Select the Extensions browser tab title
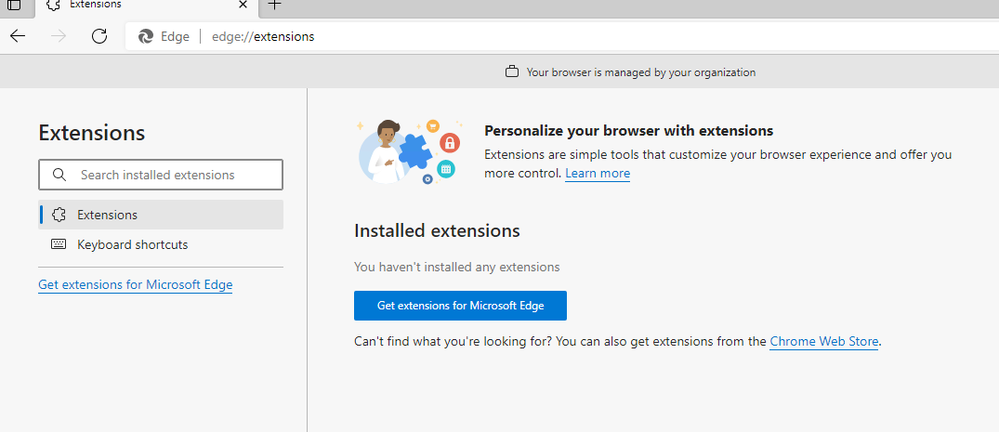This screenshot has height=432, width=999. click(96, 4)
